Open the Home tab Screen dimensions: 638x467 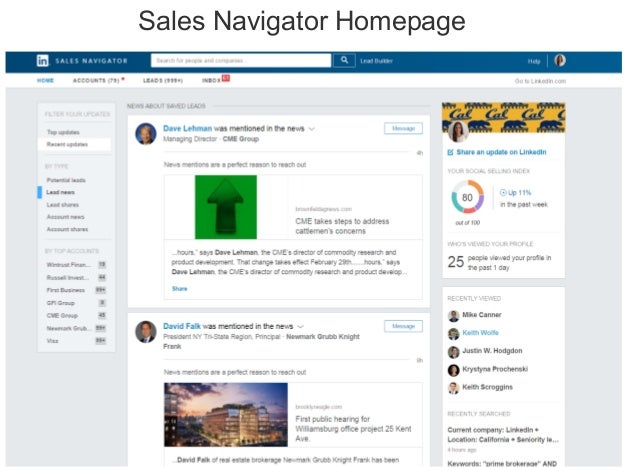tap(45, 81)
